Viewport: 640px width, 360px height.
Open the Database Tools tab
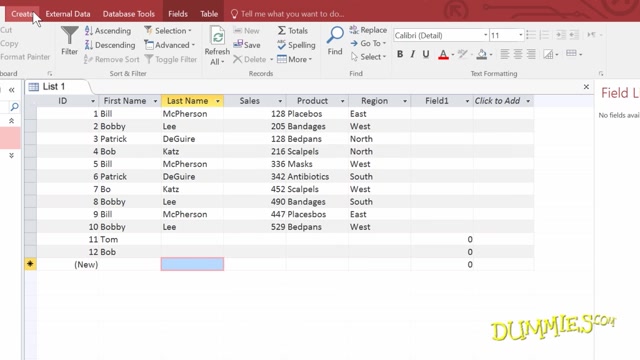[129, 14]
